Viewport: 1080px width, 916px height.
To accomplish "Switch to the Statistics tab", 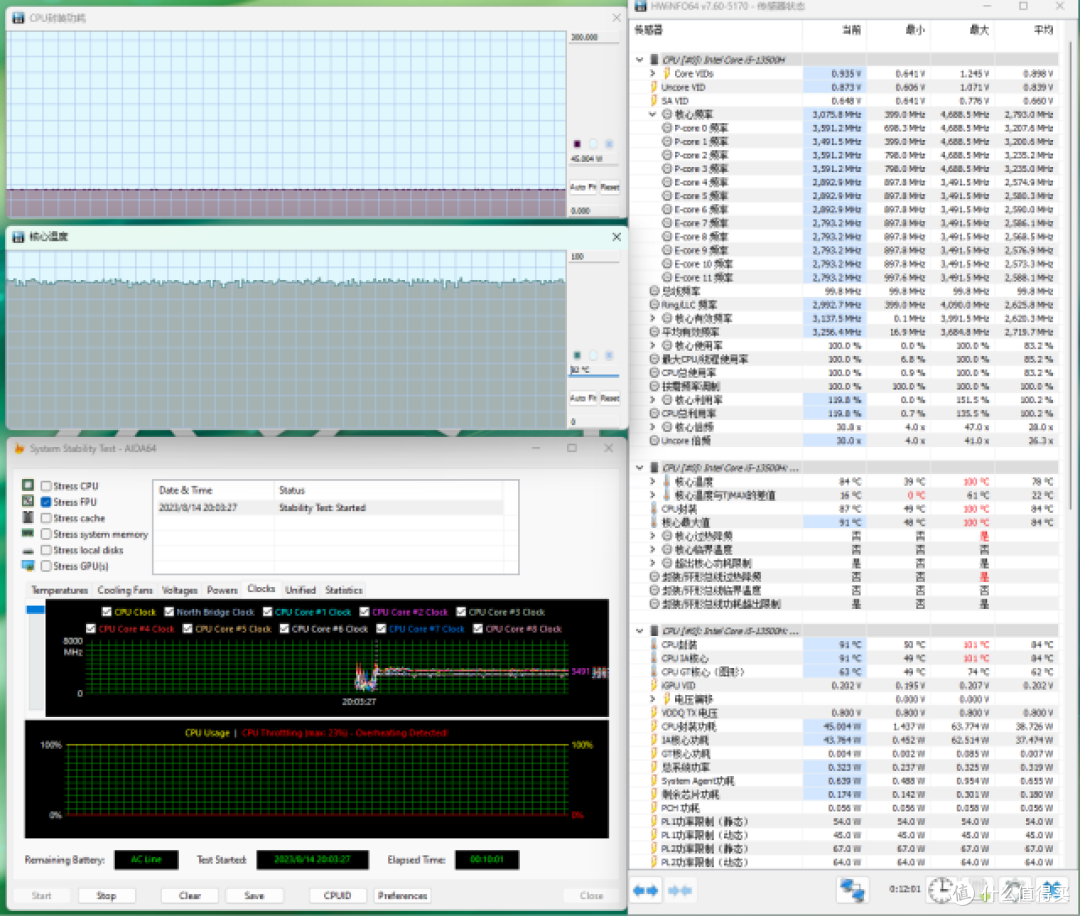I will [x=344, y=590].
